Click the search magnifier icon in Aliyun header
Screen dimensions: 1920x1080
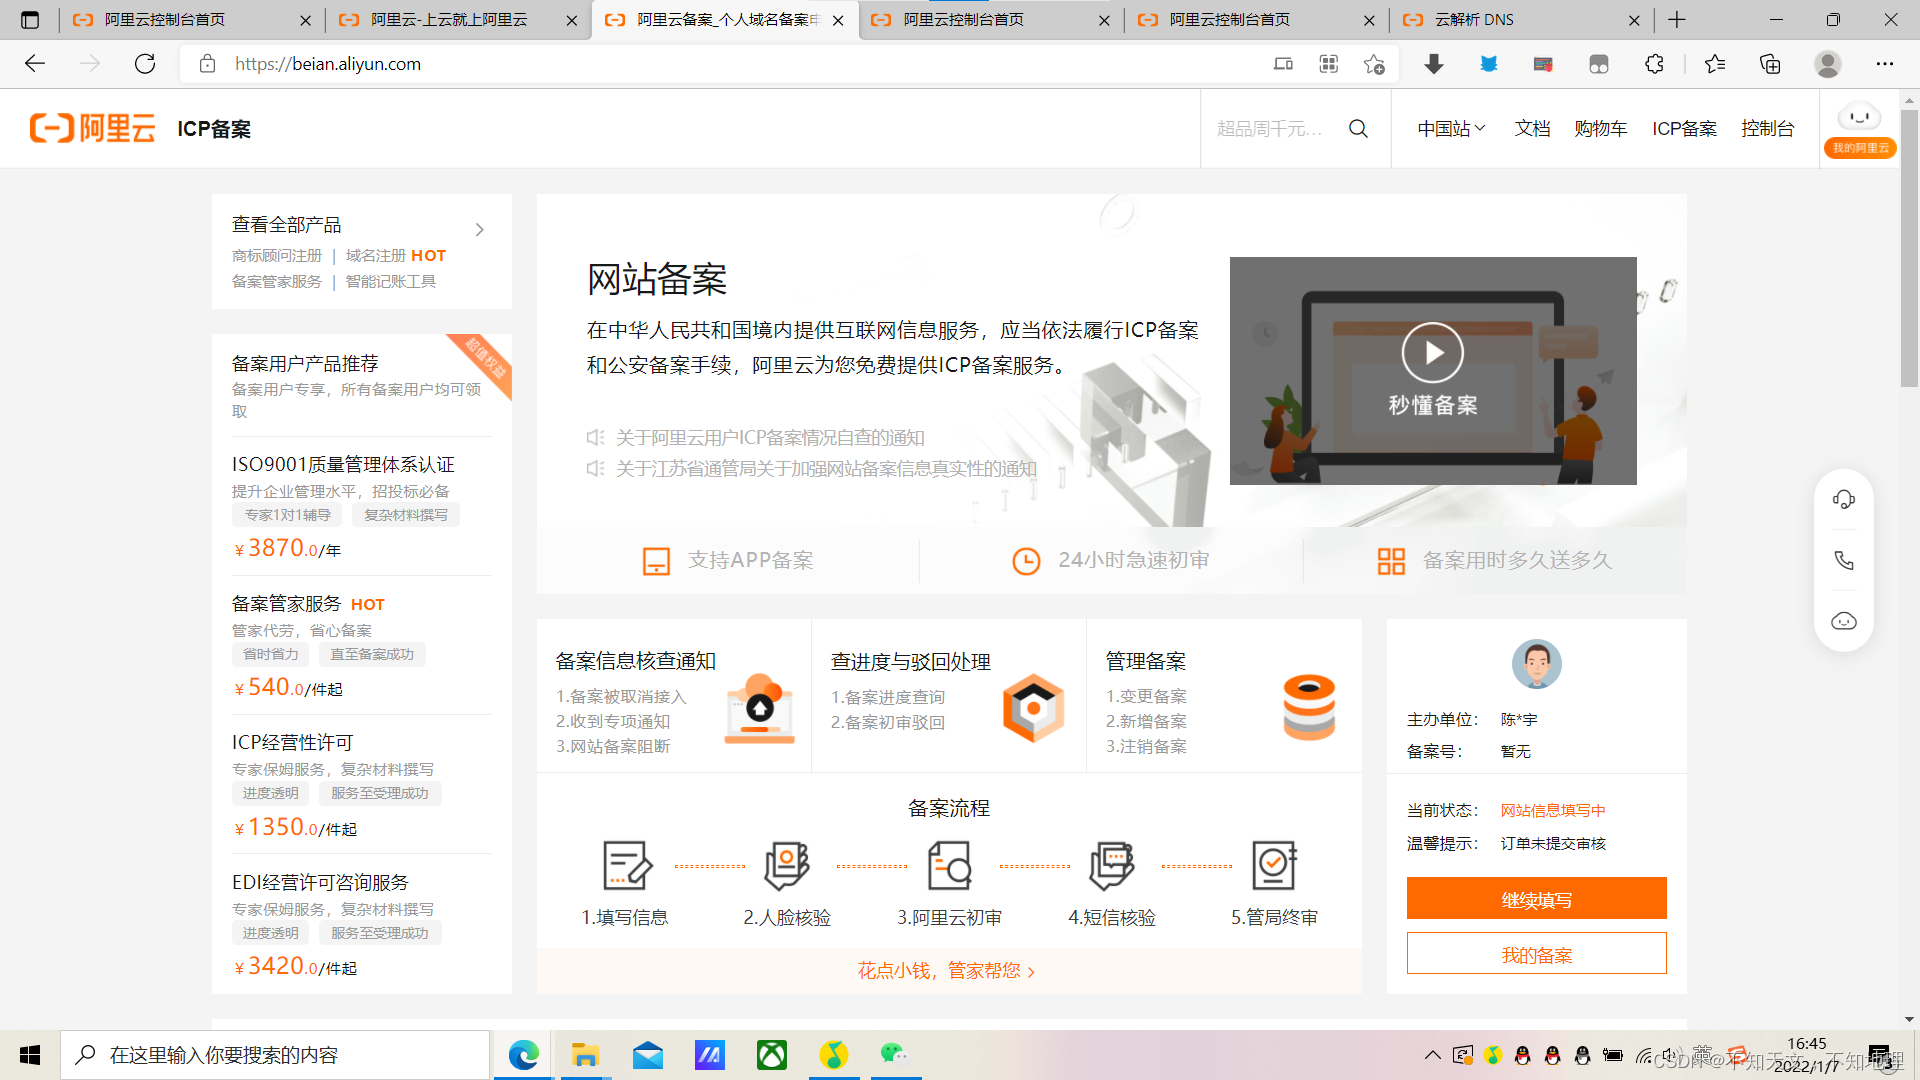coord(1358,128)
